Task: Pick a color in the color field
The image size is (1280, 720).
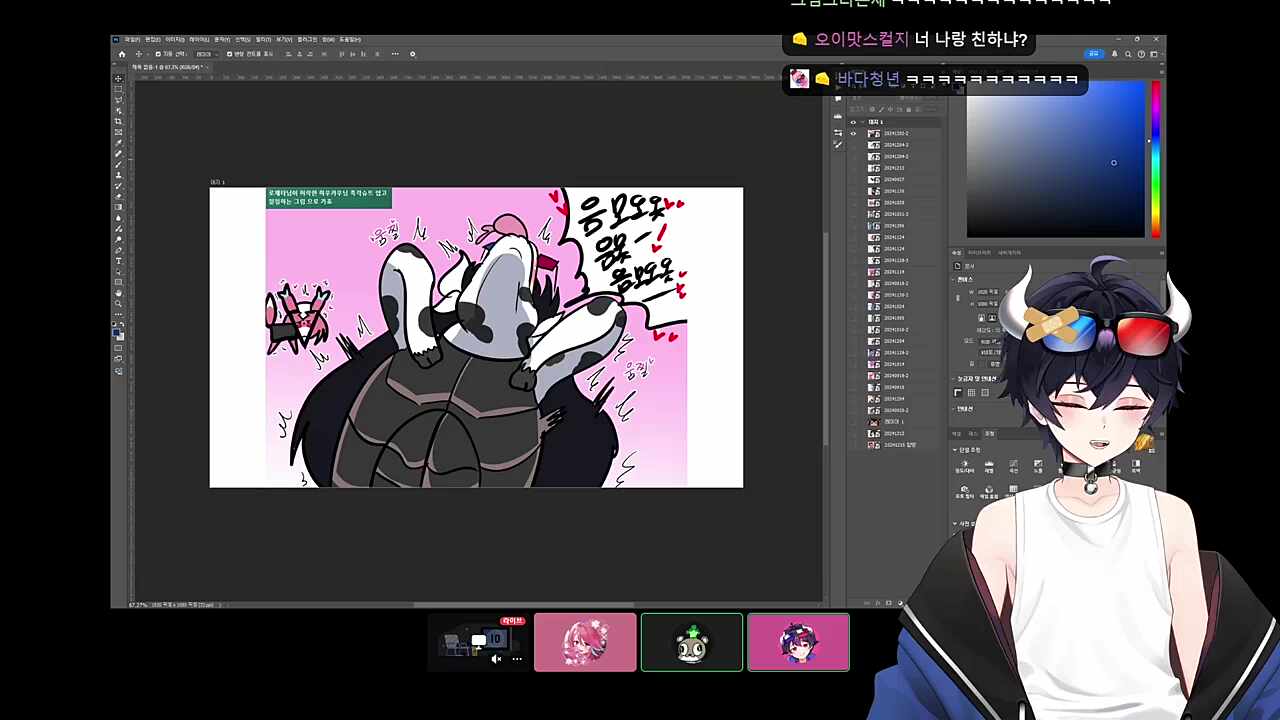Action: 1055,160
